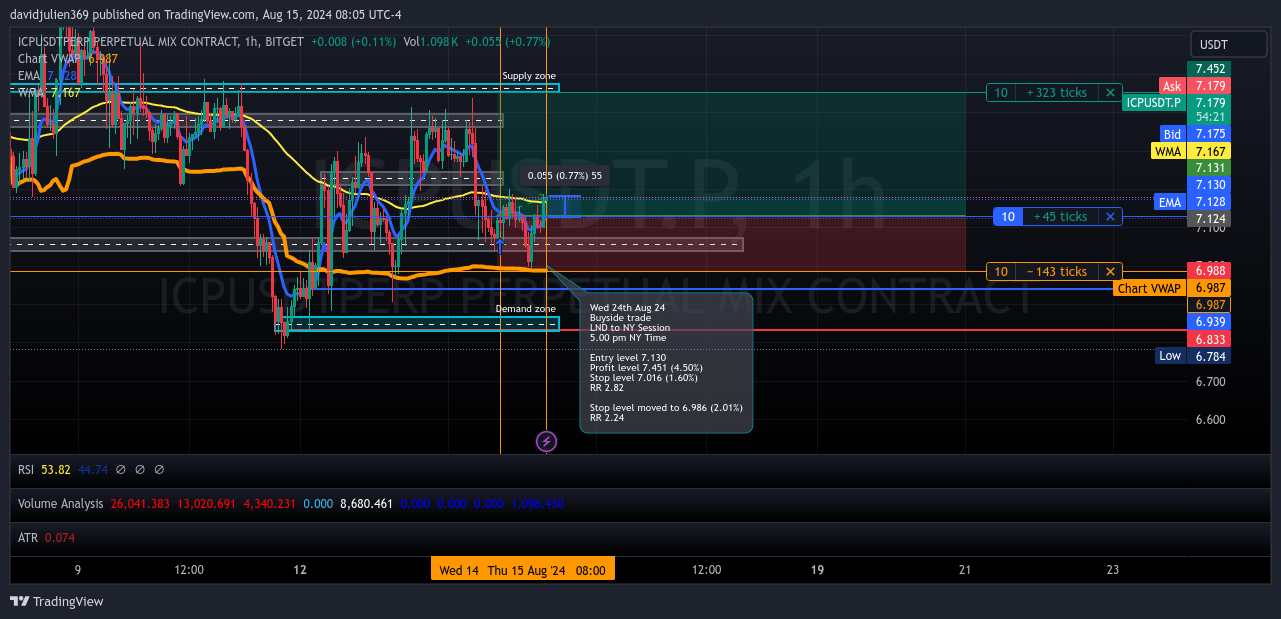
Task: Click the Demand zone label
Action: [x=526, y=309]
